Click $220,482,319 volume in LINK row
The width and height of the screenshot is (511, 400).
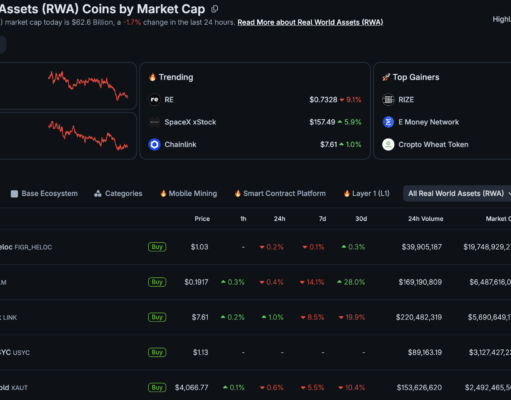click(x=419, y=317)
